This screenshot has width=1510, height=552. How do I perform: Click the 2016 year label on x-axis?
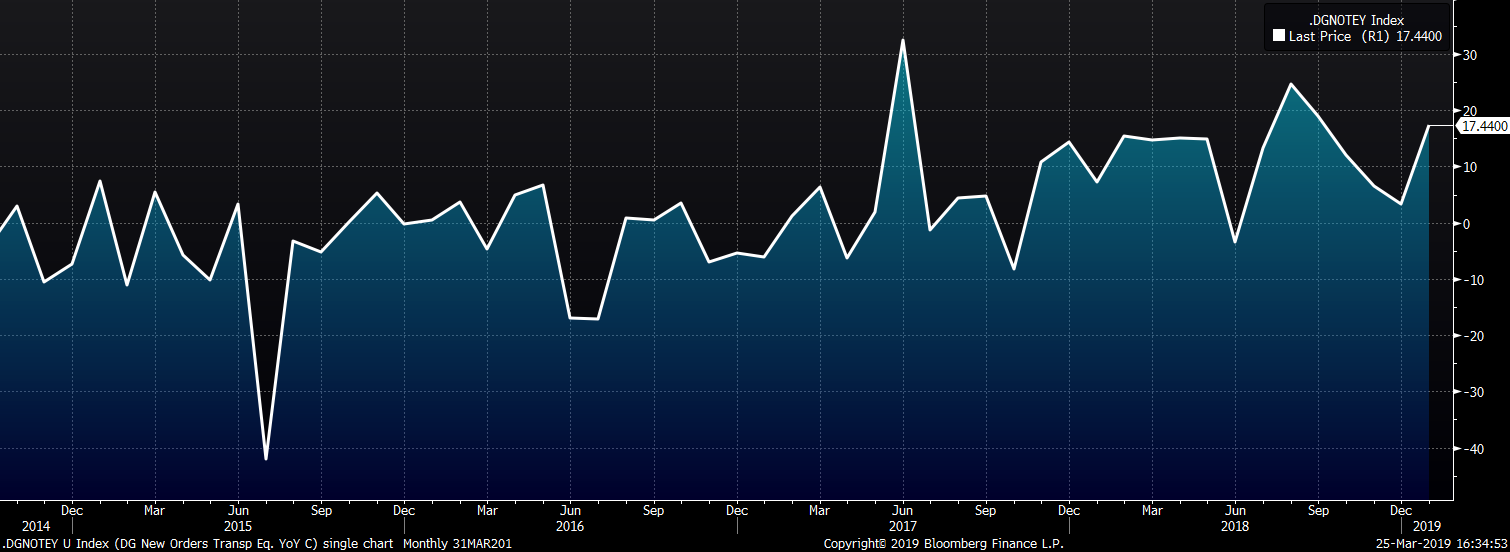[570, 526]
